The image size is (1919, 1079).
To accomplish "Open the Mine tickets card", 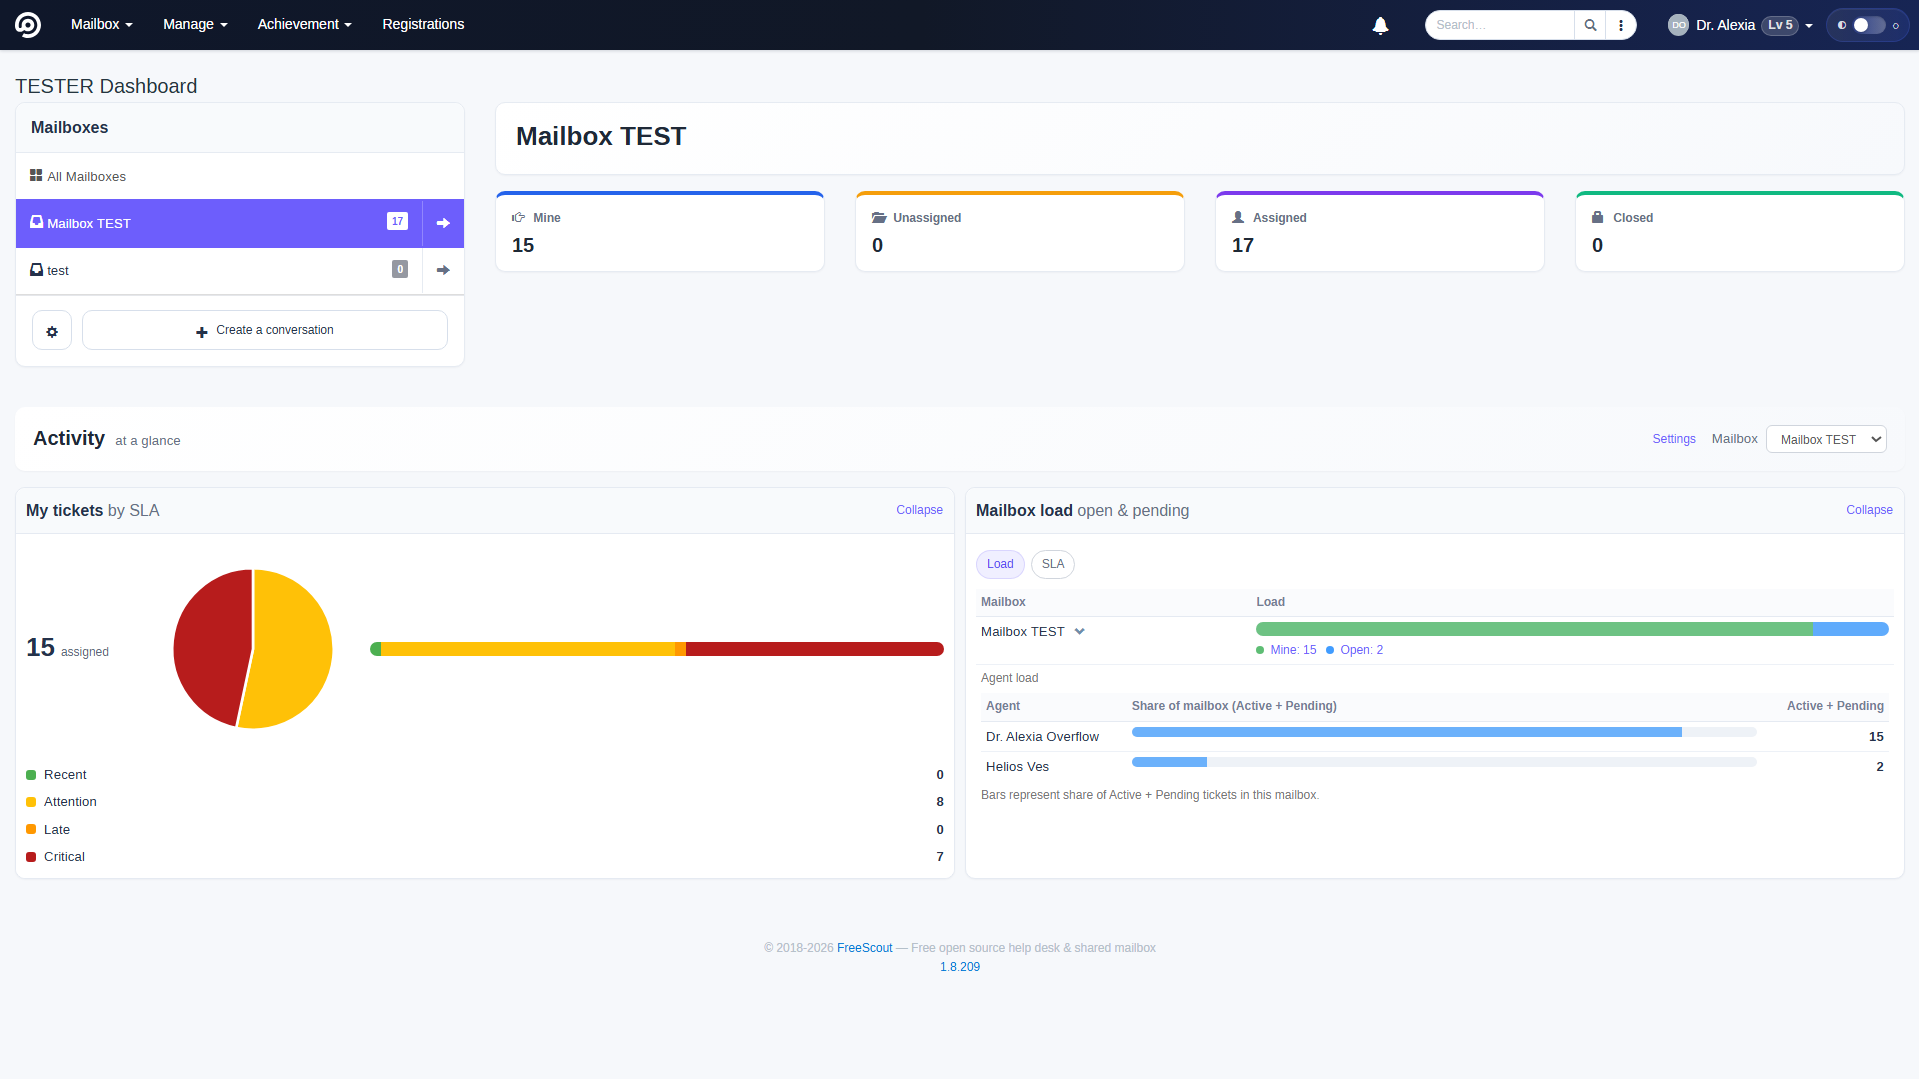I will coord(660,231).
